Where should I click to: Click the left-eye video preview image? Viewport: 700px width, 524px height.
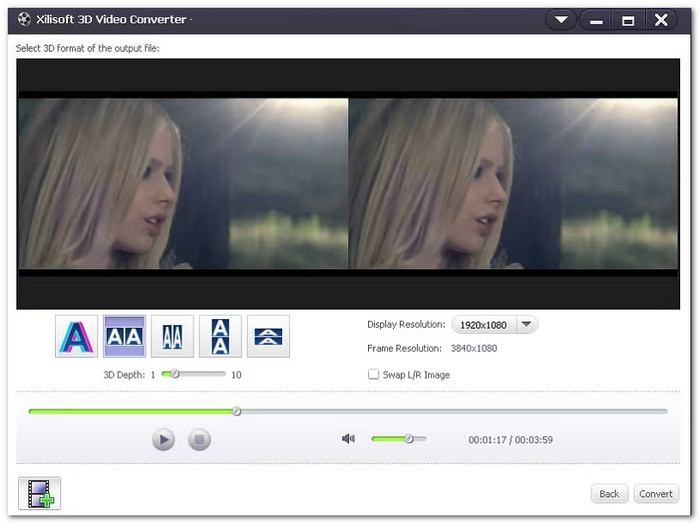[x=183, y=183]
